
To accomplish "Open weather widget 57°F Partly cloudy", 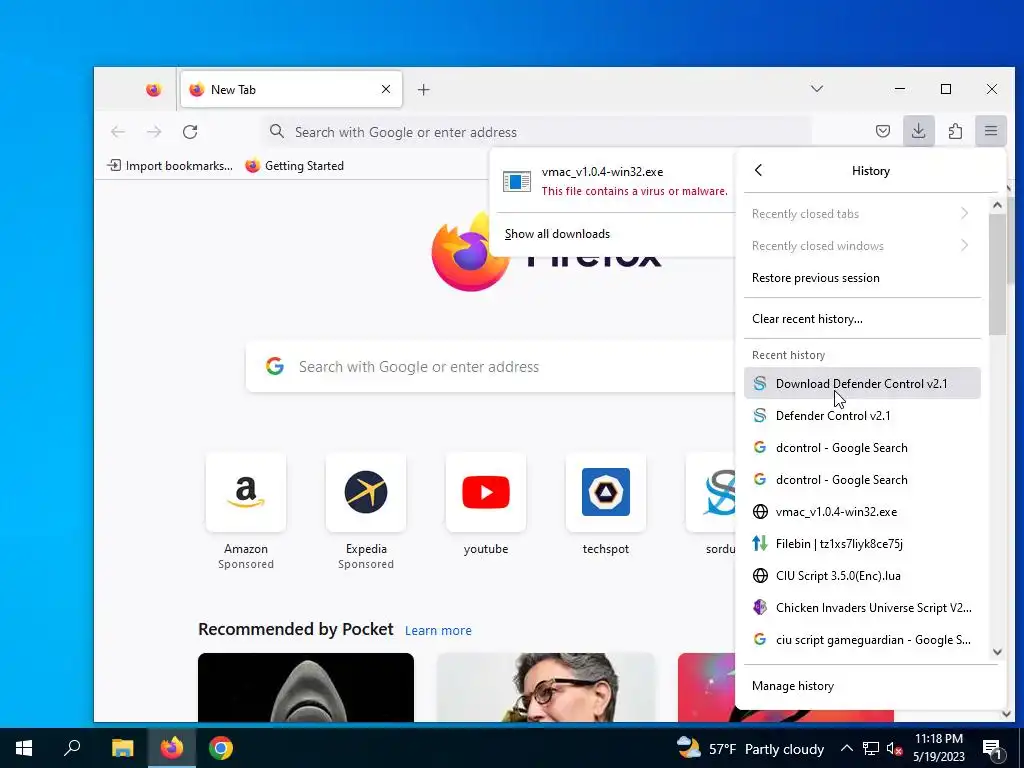I will [750, 748].
